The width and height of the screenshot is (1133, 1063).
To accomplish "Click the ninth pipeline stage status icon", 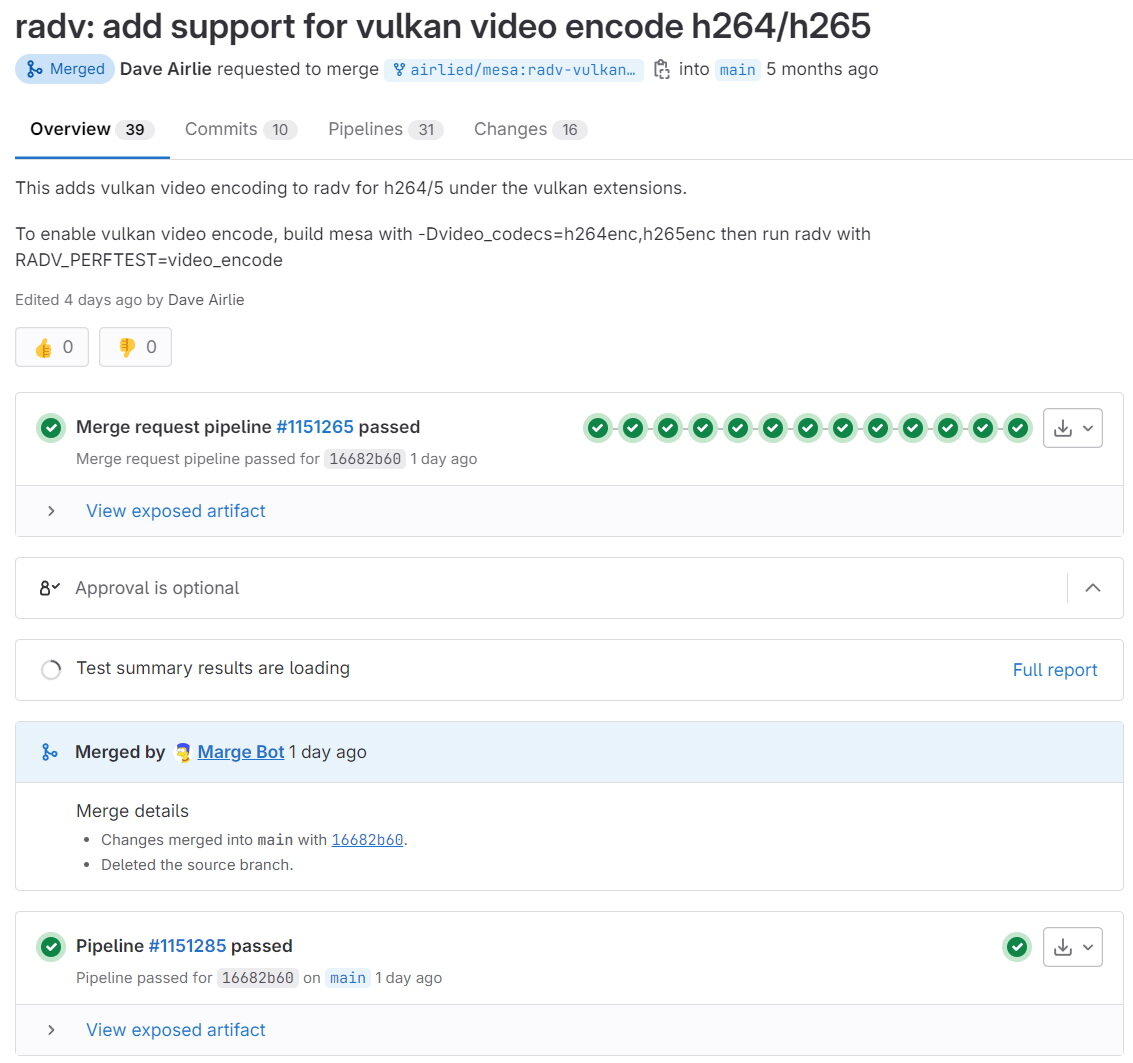I will click(878, 429).
